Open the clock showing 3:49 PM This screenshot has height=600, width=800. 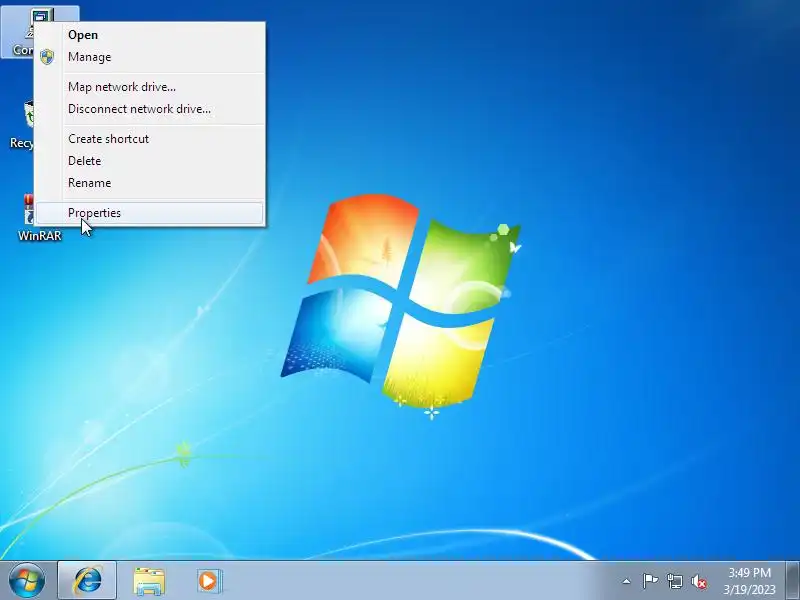point(749,581)
